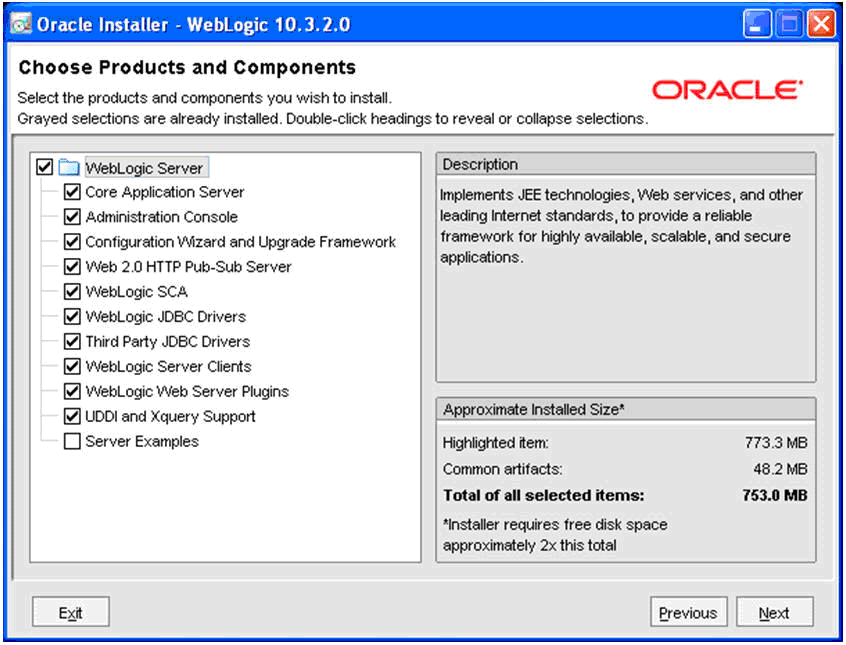Select the WebLogic Server tree heading

145,168
